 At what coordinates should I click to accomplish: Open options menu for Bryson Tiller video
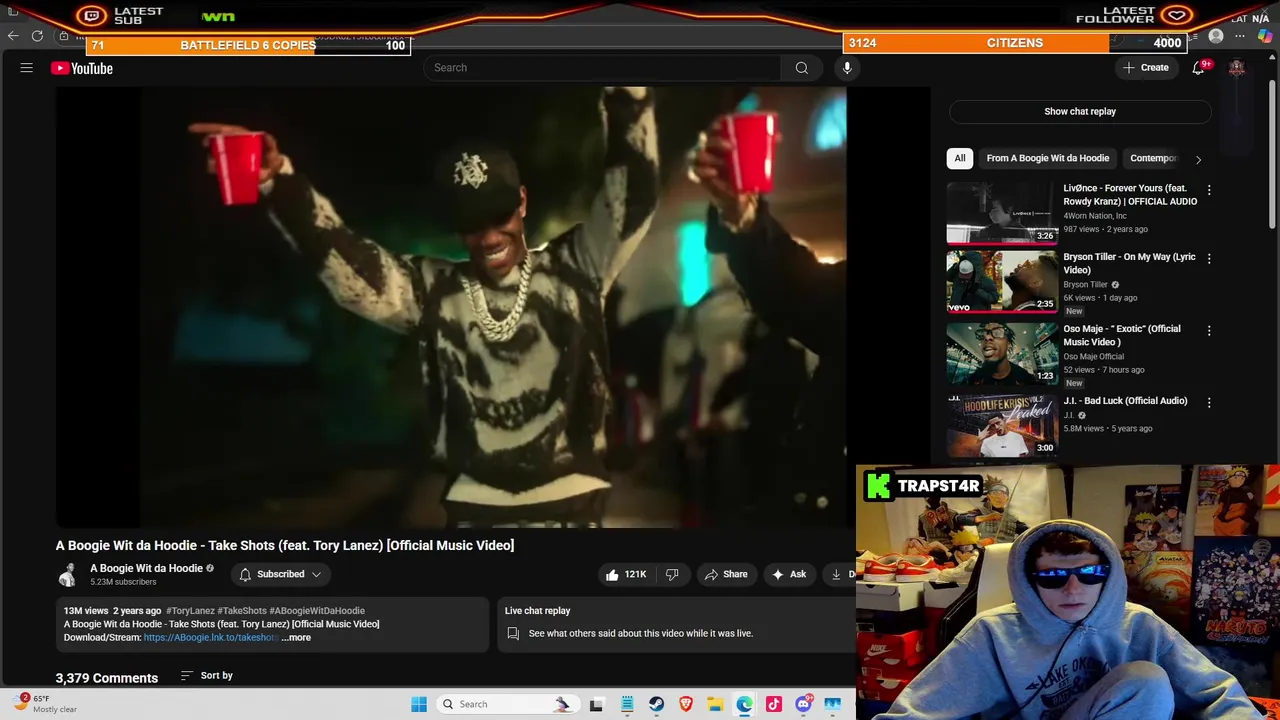(1209, 259)
